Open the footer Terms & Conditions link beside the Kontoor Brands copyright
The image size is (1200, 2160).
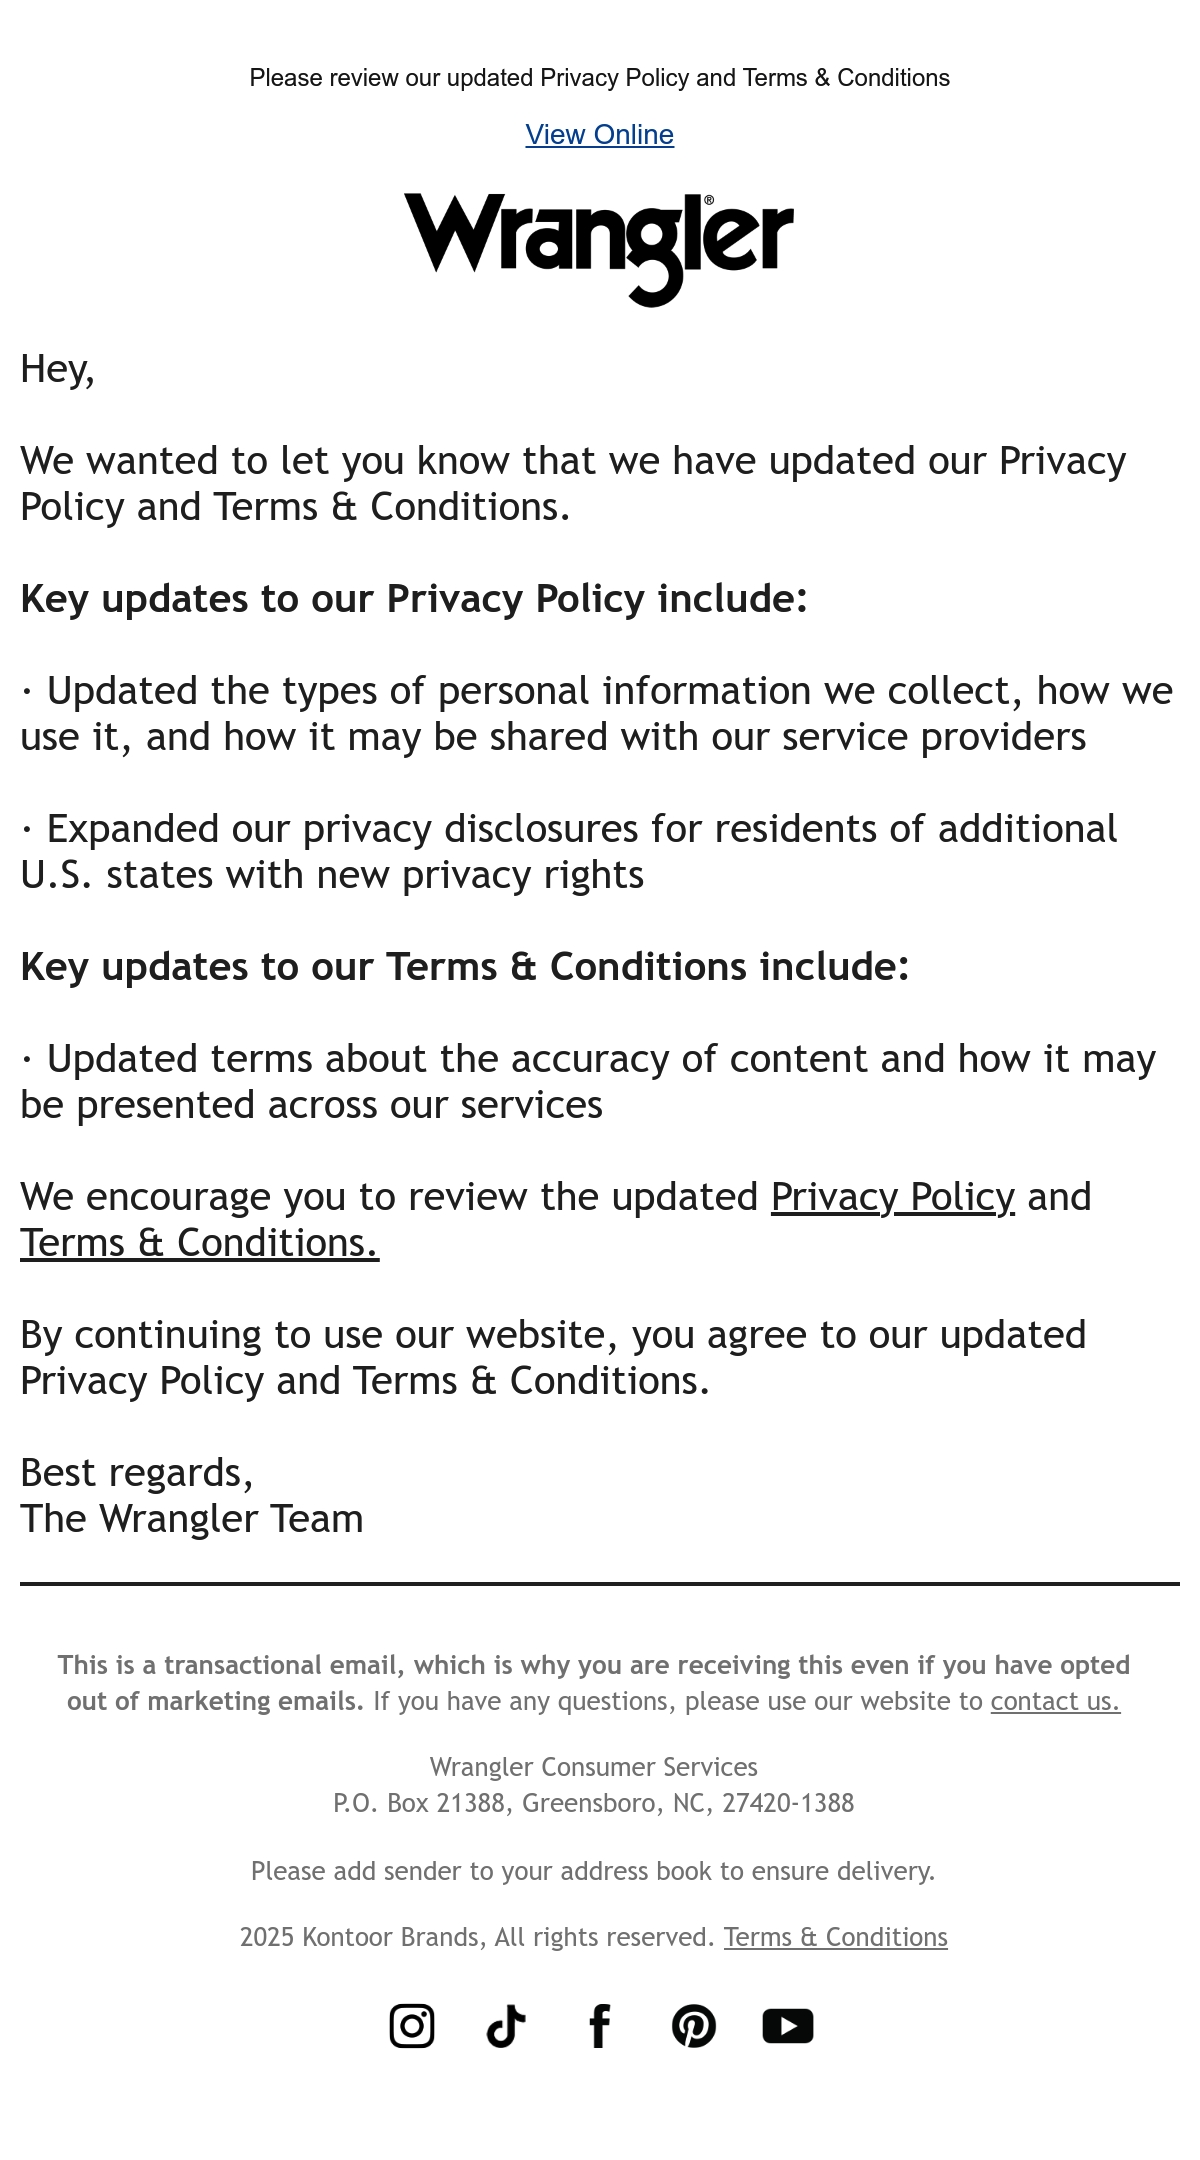pyautogui.click(x=836, y=1937)
